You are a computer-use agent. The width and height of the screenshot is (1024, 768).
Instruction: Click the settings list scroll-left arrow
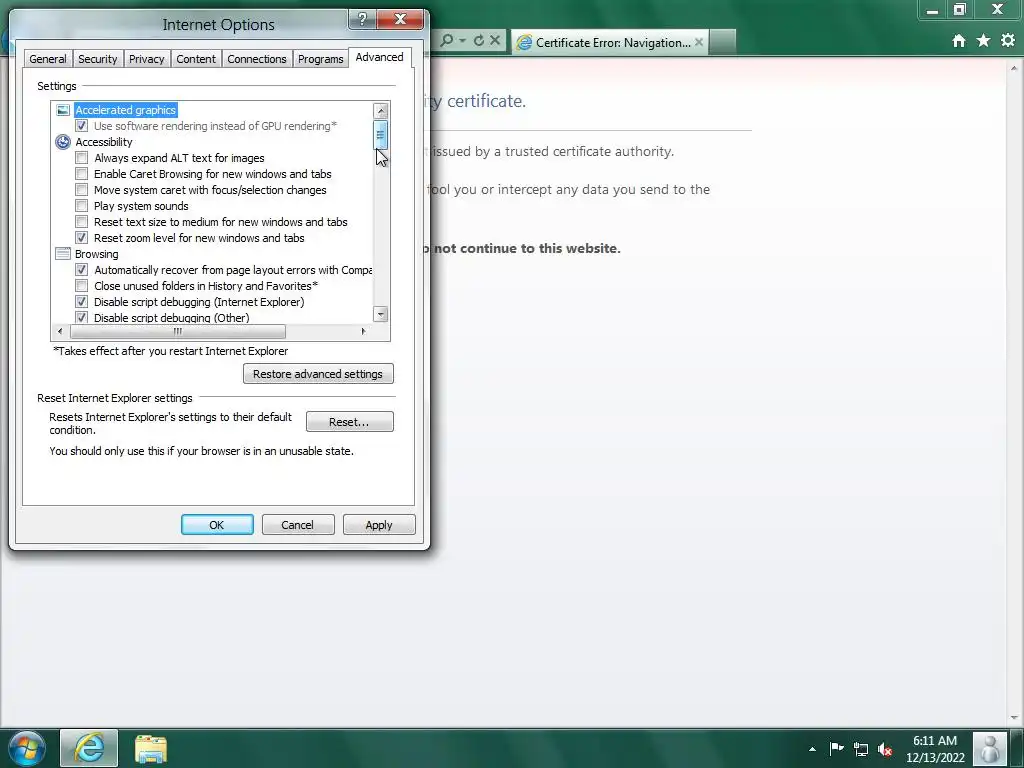[60, 331]
